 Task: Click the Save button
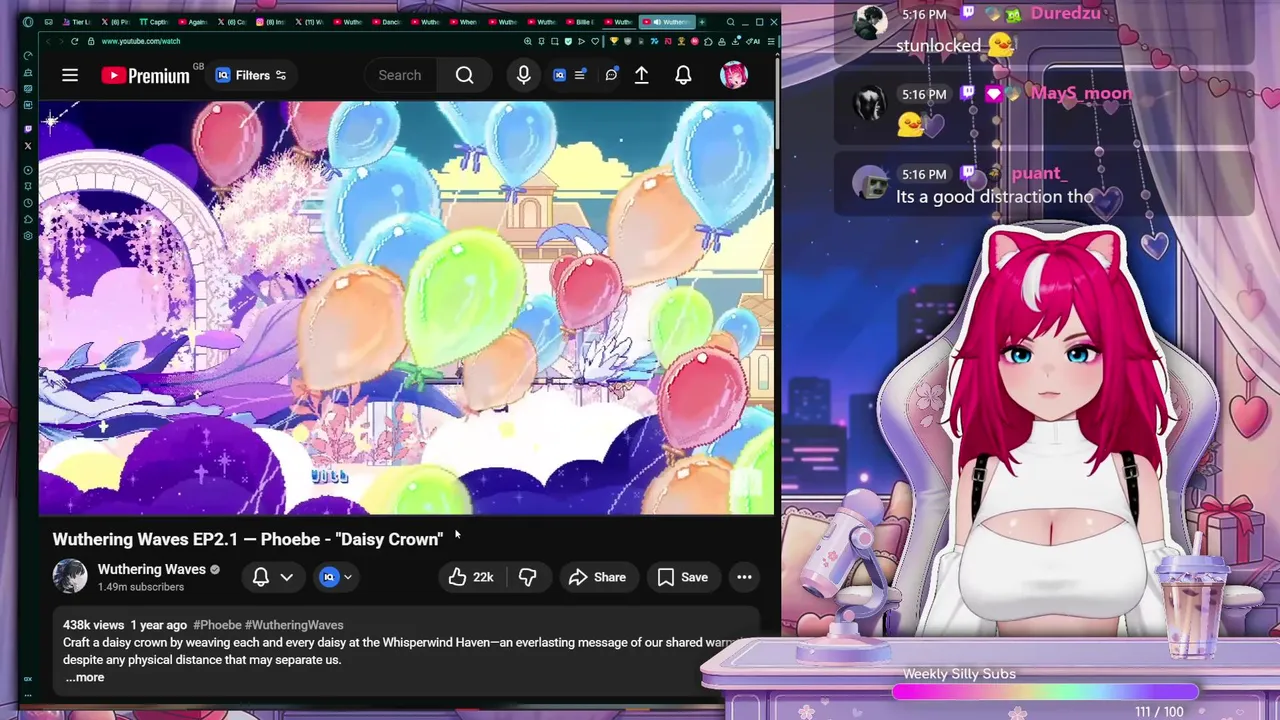pos(683,577)
